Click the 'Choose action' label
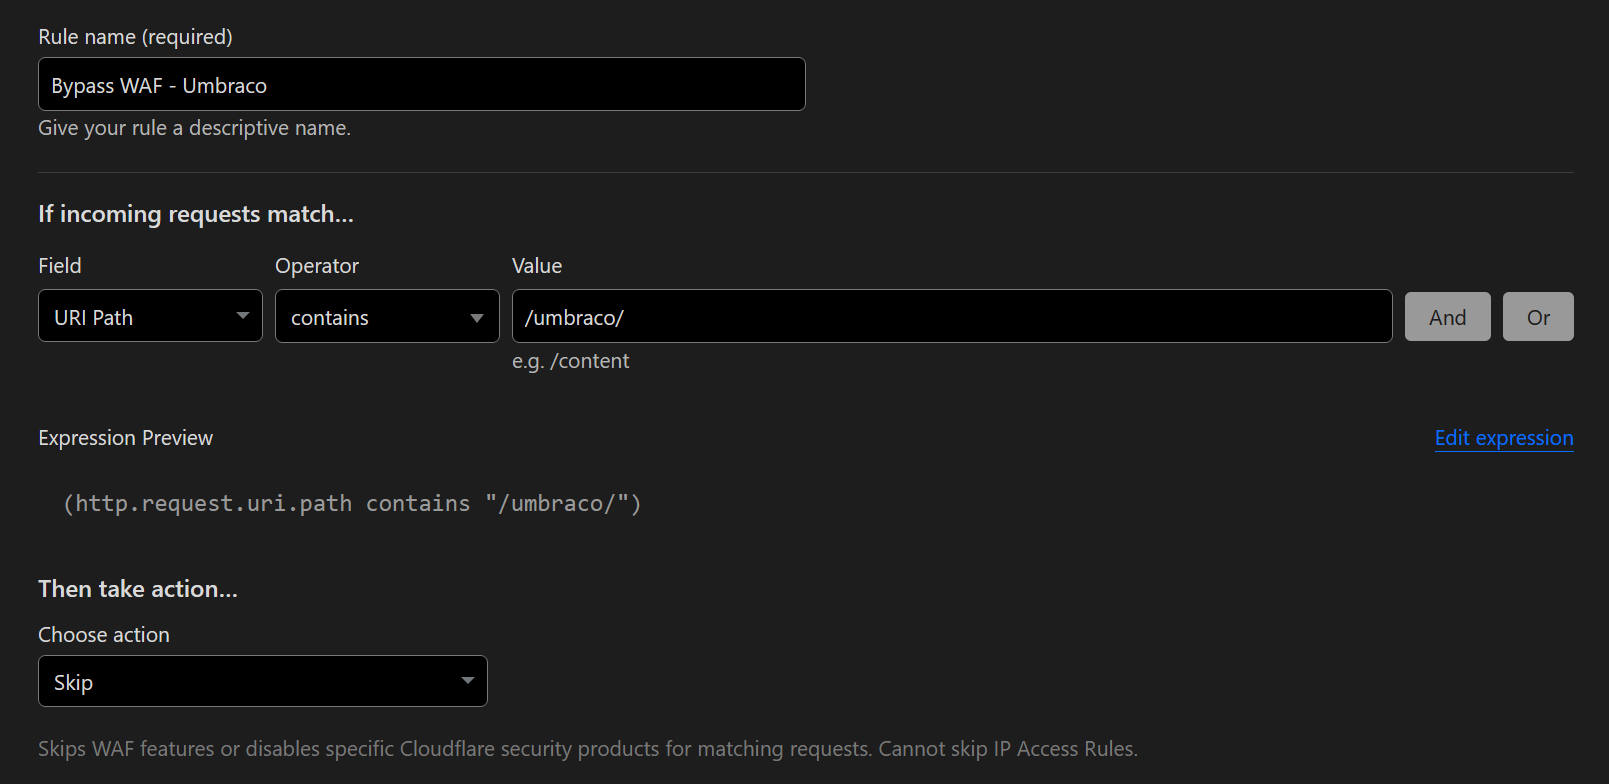Viewport: 1609px width, 784px height. point(104,635)
